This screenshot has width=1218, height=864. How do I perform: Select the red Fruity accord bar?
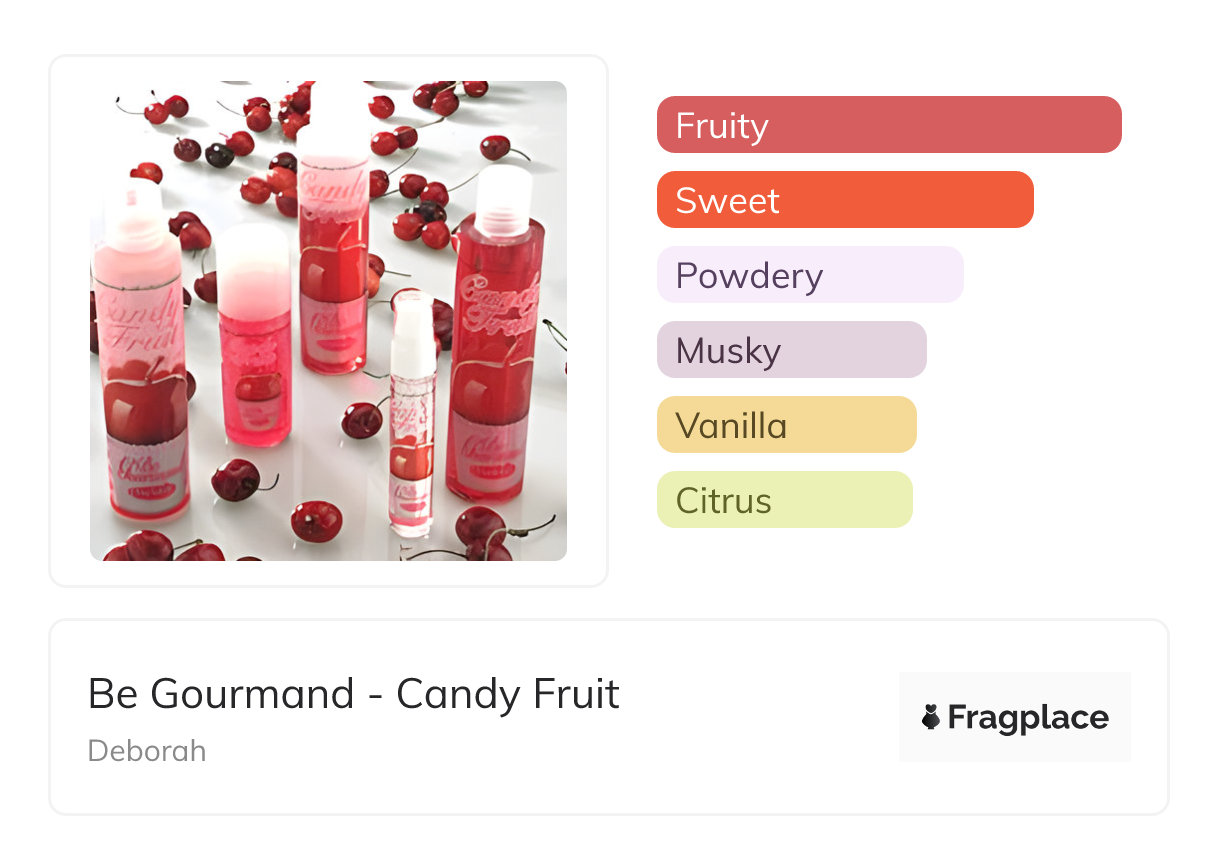[x=888, y=125]
